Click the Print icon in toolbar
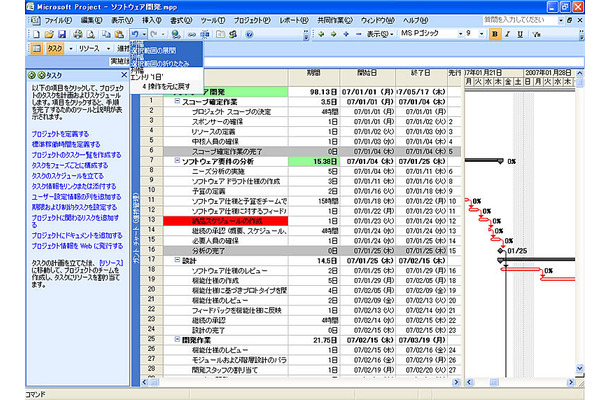This screenshot has width=610, height=400. [78, 34]
